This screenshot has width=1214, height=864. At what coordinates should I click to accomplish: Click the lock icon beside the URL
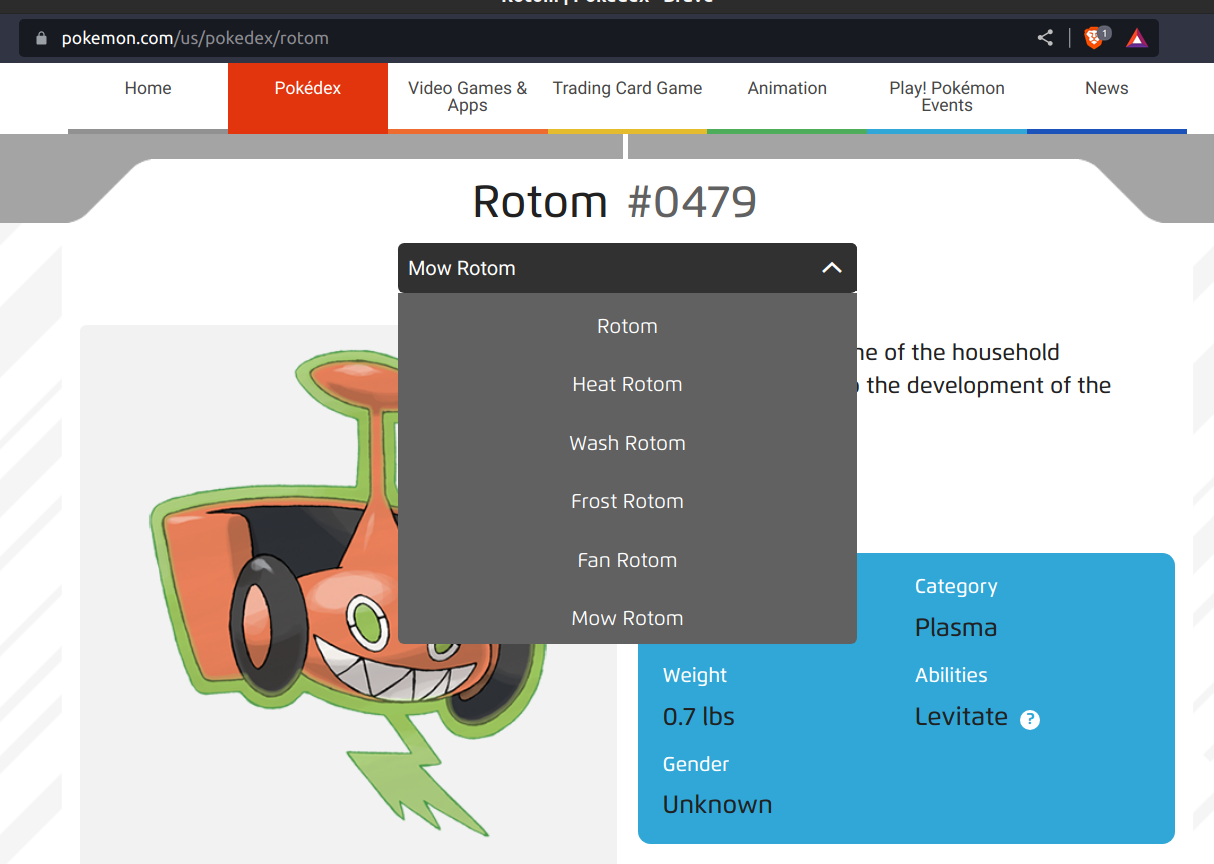pyautogui.click(x=41, y=38)
